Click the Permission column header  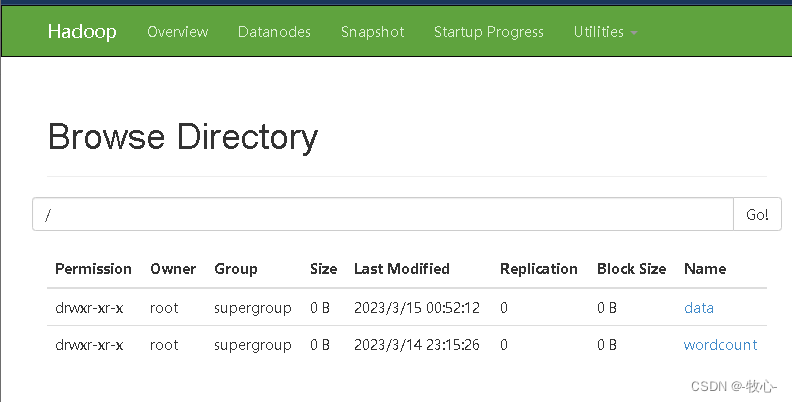(x=93, y=269)
